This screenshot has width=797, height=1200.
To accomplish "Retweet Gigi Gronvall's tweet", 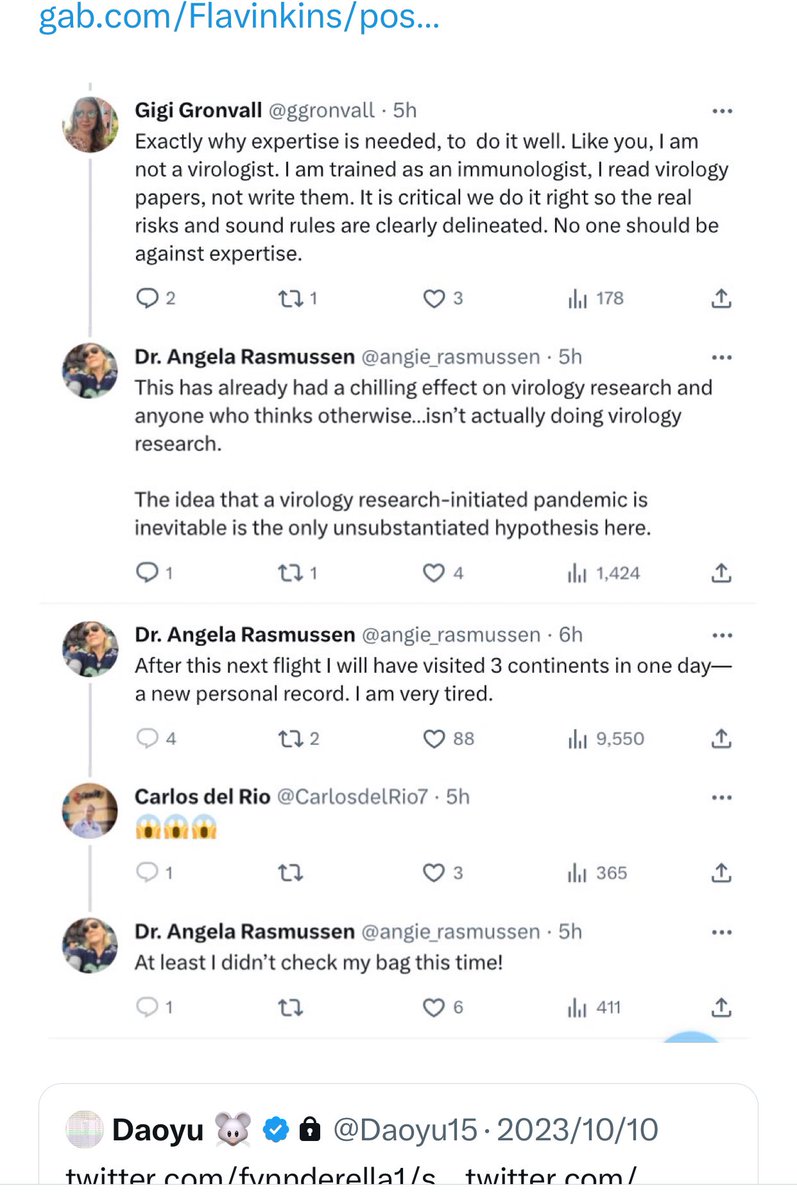I will click(289, 298).
